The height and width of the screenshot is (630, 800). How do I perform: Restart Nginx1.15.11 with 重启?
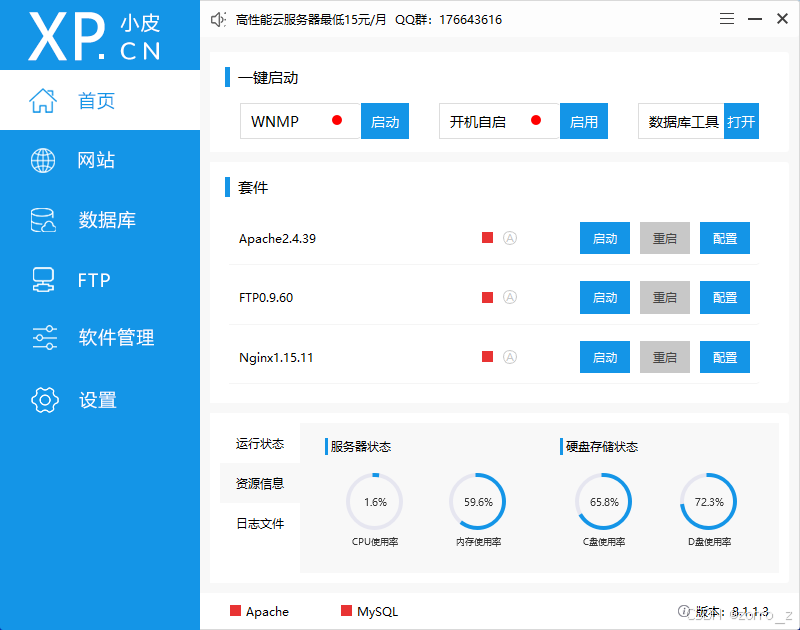665,357
